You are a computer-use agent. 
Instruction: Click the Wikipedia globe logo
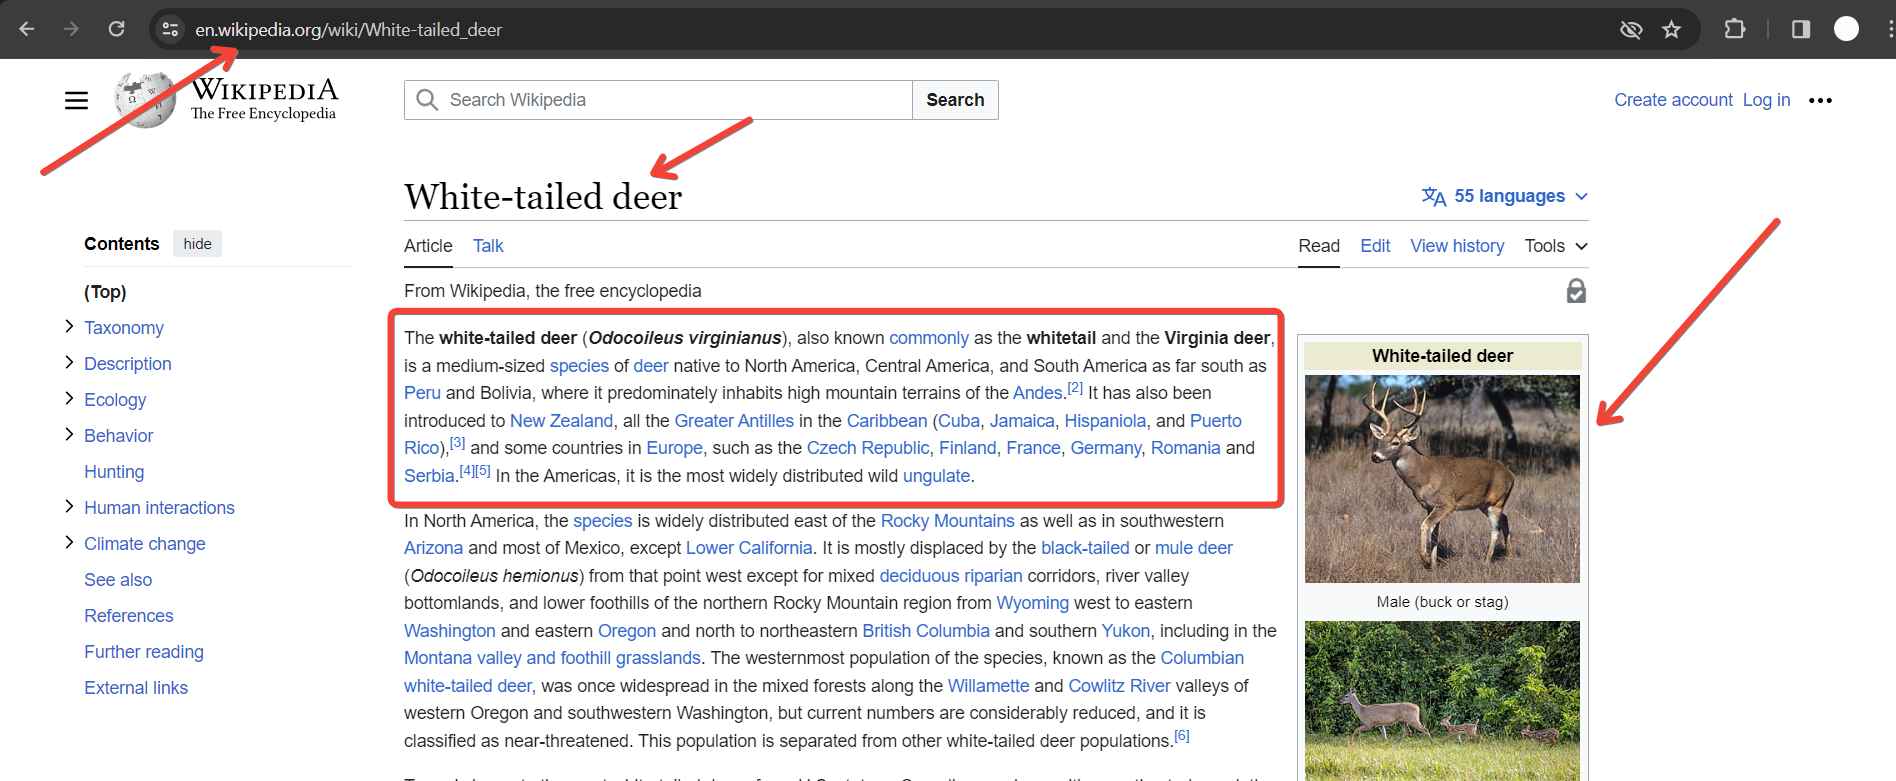point(146,100)
